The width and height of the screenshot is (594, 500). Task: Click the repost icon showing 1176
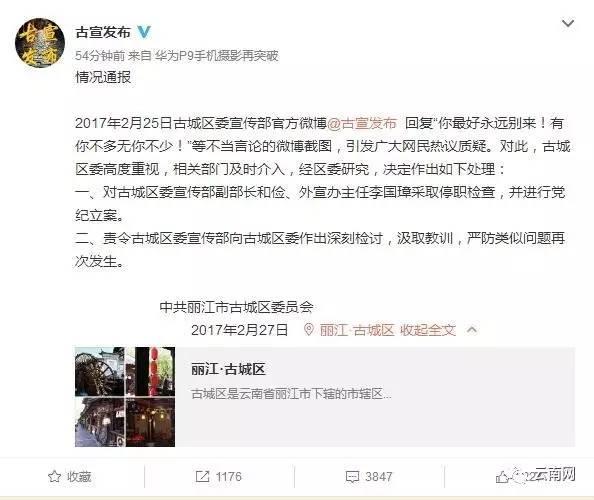202,477
